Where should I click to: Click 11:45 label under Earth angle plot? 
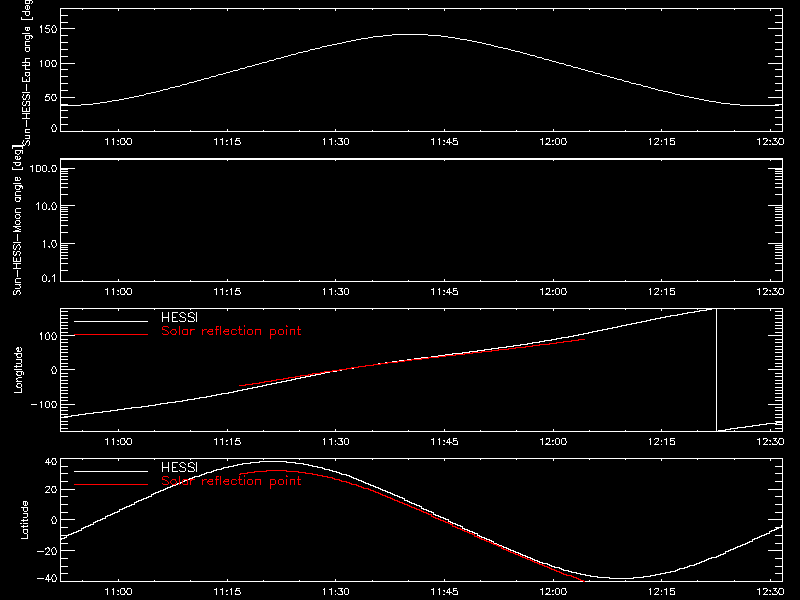click(x=444, y=142)
